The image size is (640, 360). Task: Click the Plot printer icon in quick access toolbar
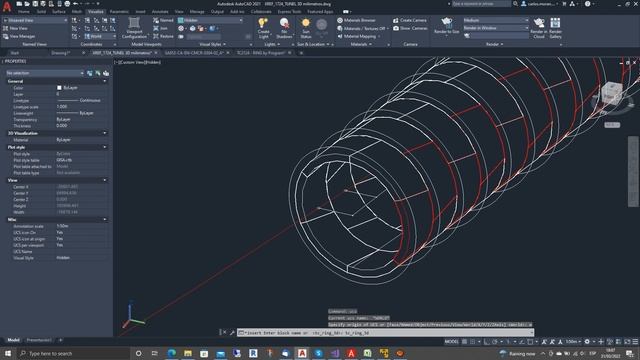tap(67, 4)
